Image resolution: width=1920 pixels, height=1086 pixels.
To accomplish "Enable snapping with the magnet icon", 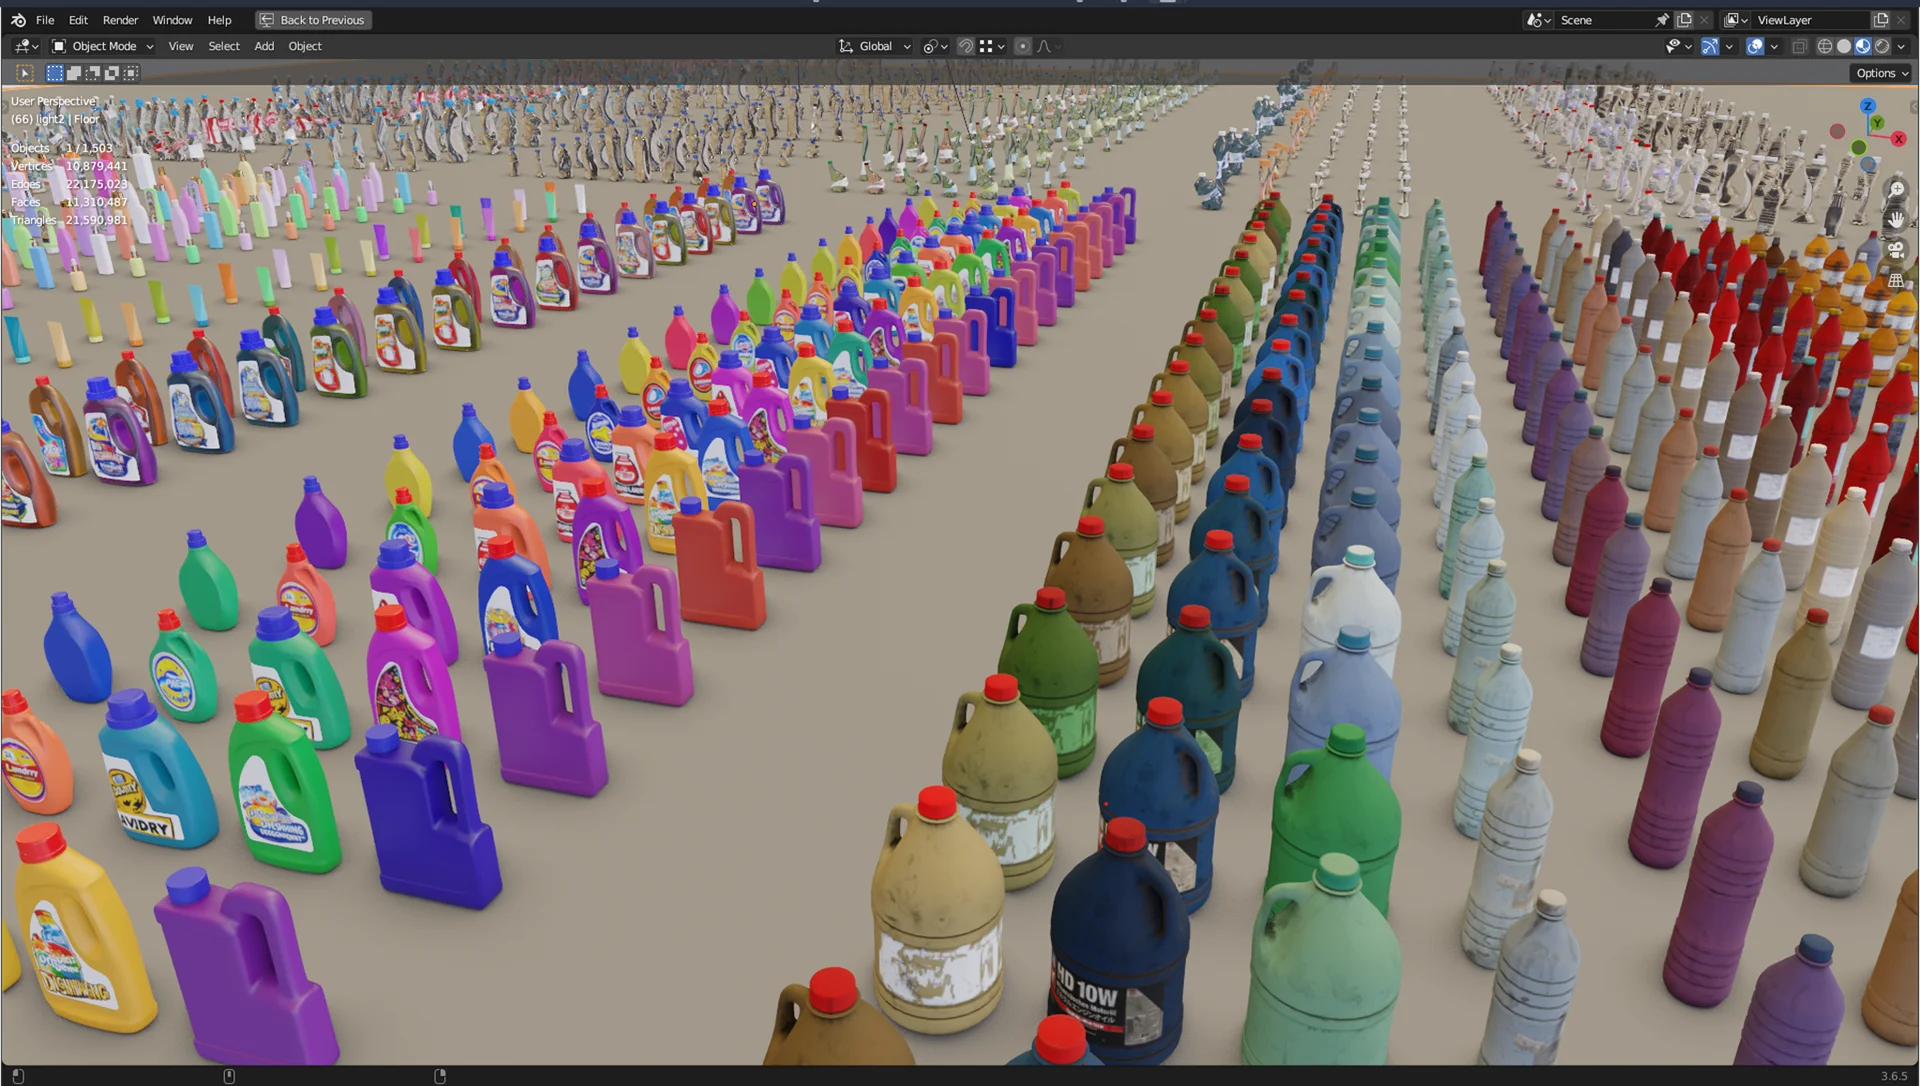I will point(966,46).
